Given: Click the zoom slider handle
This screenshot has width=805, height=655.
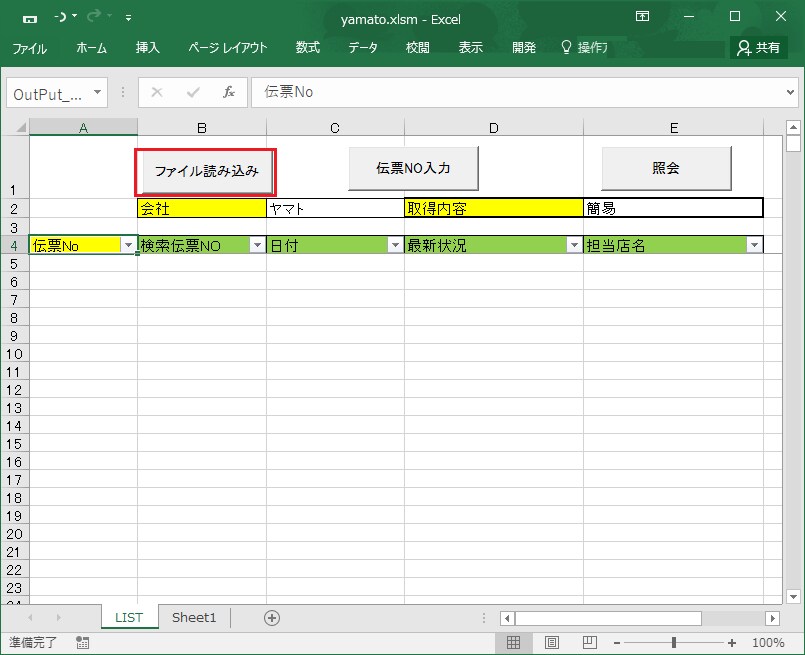Looking at the screenshot, I should tap(674, 642).
